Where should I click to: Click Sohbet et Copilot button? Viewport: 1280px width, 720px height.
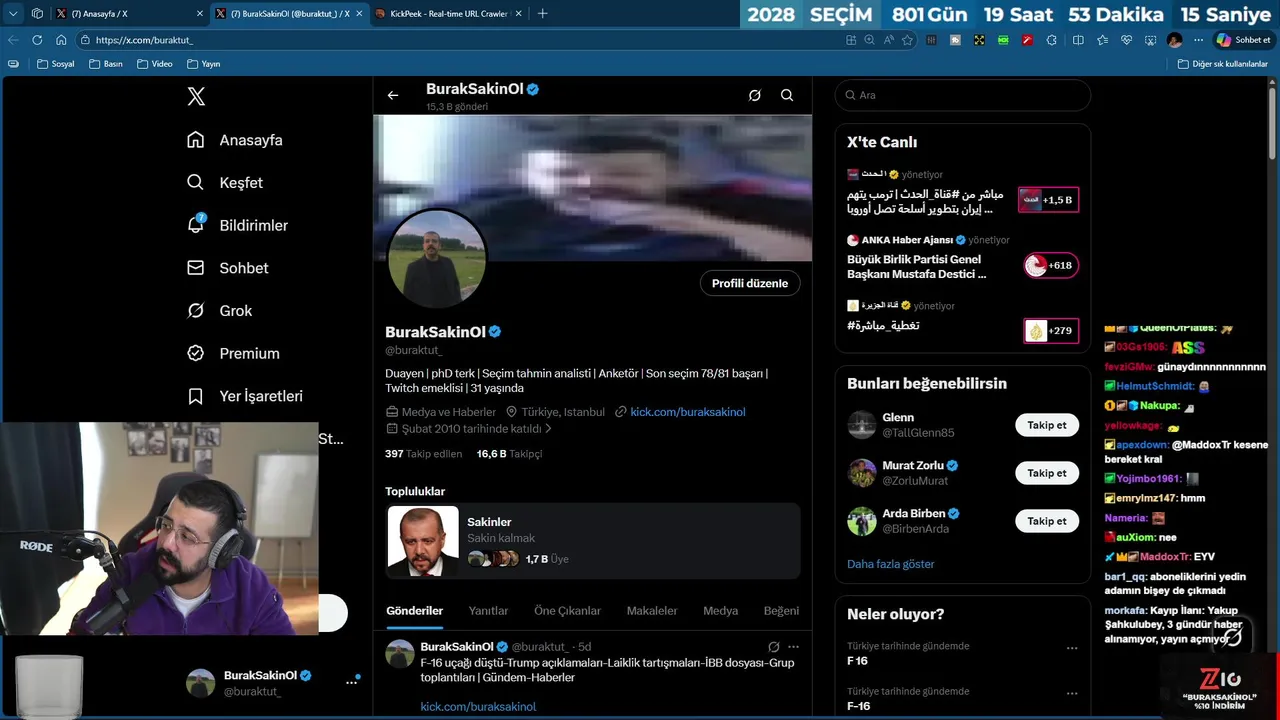click(x=1243, y=40)
